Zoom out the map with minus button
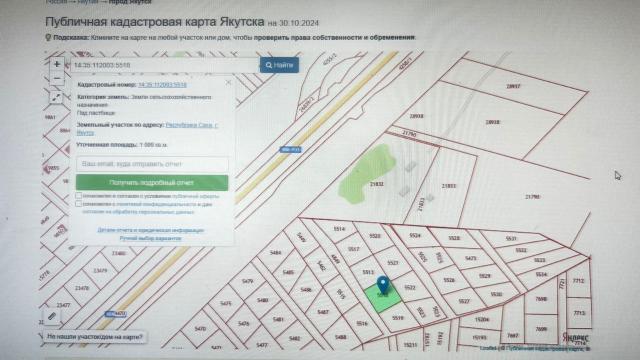The height and width of the screenshot is (360, 640). (x=57, y=78)
